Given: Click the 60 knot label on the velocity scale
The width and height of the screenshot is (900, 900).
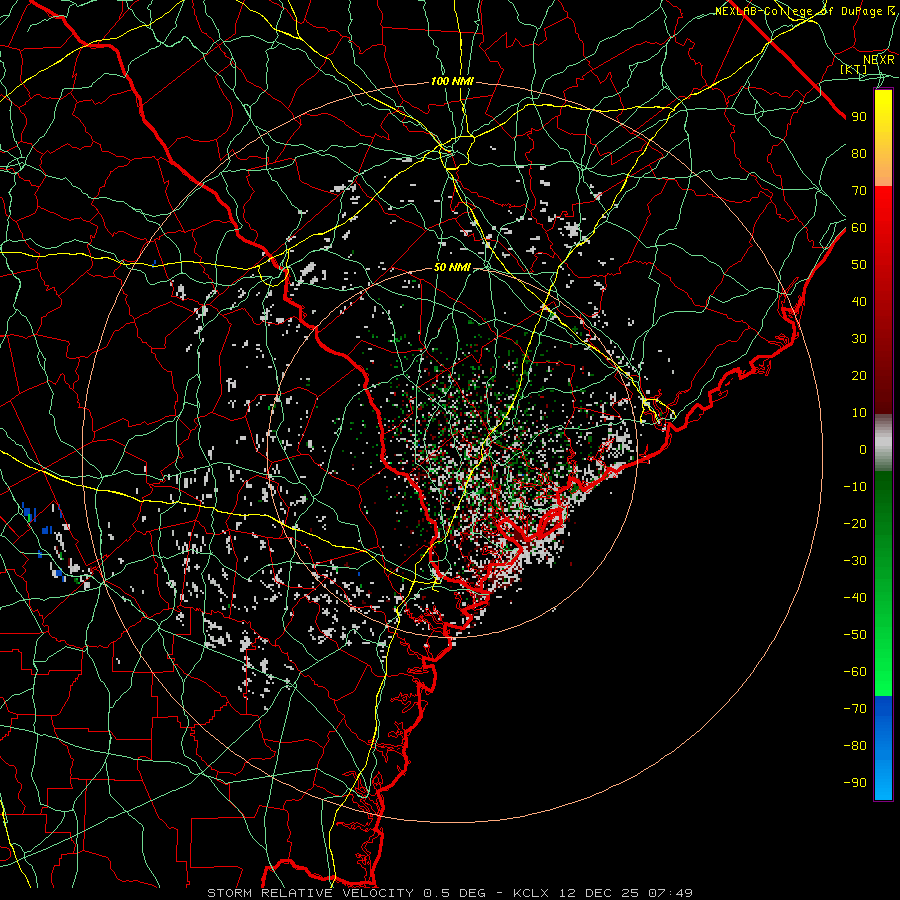Looking at the screenshot, I should click(859, 228).
